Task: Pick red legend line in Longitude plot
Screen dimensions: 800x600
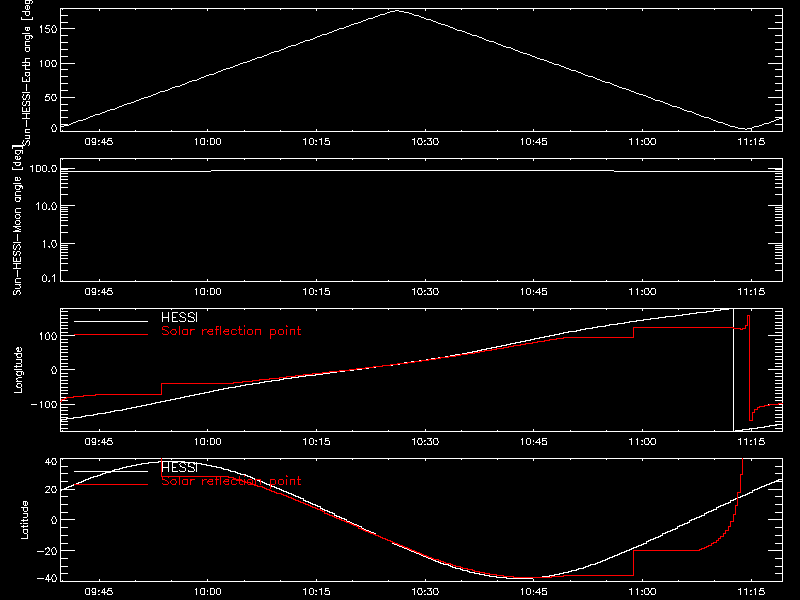Action: point(111,335)
